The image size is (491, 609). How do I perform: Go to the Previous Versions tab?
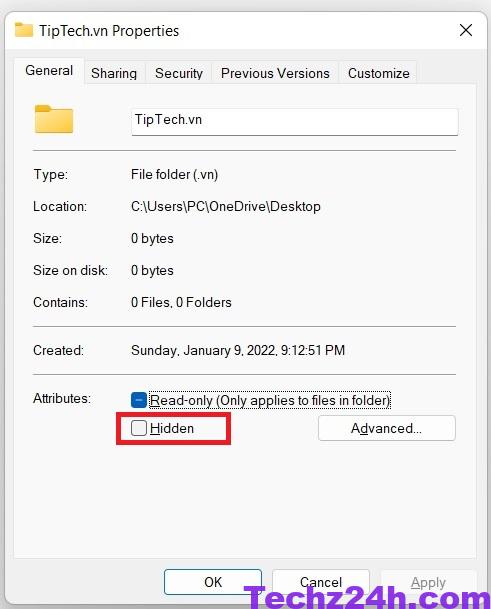275,73
